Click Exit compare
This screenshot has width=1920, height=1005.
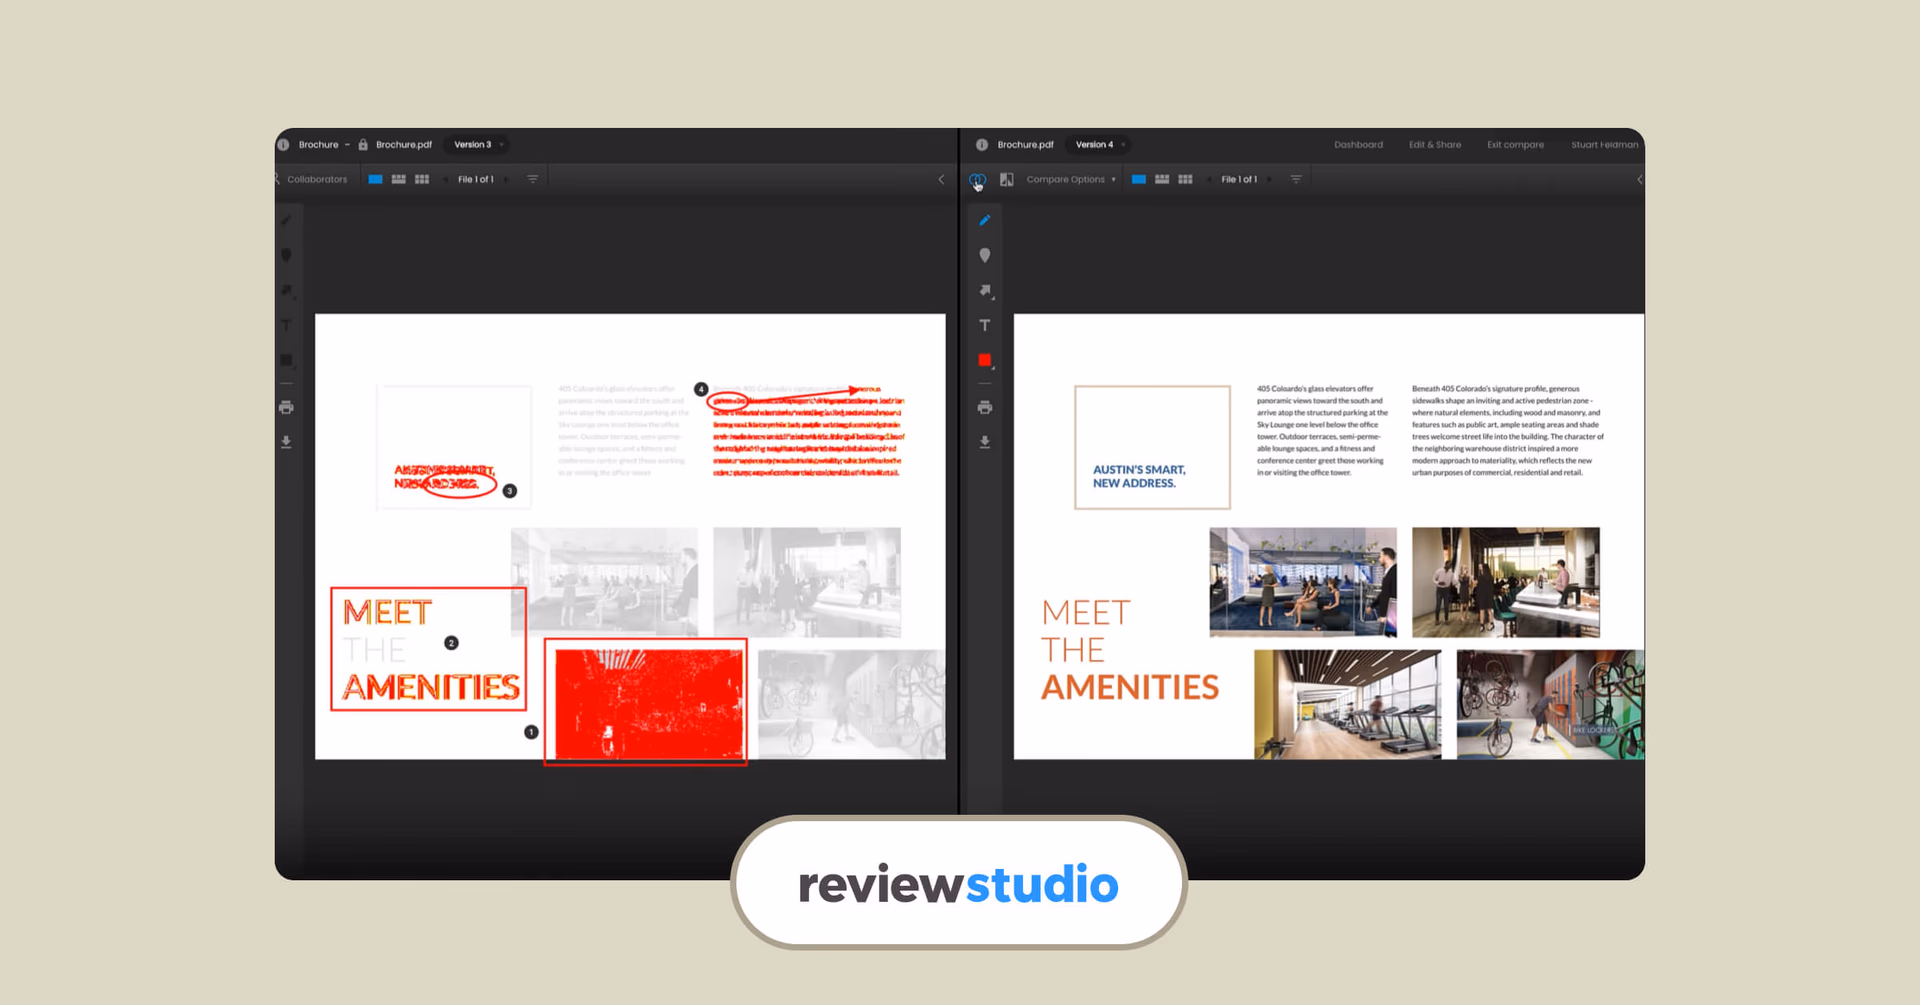[x=1515, y=145]
